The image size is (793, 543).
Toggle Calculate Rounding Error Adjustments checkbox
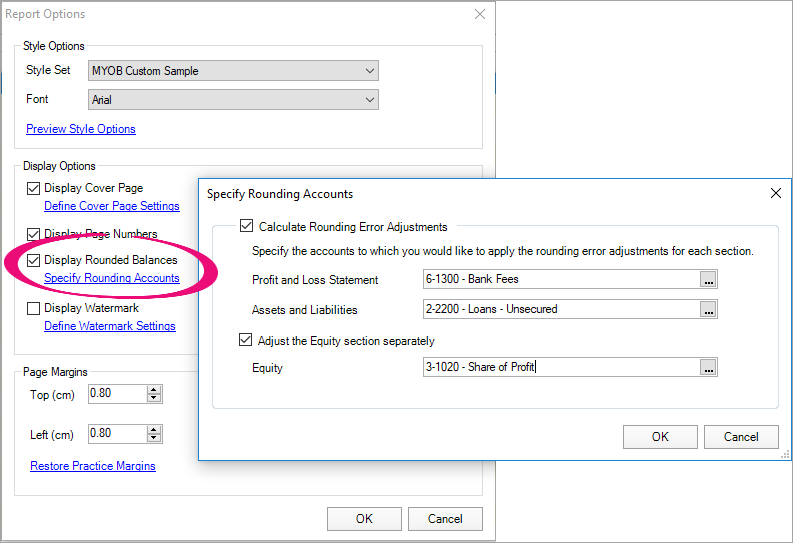[247, 227]
